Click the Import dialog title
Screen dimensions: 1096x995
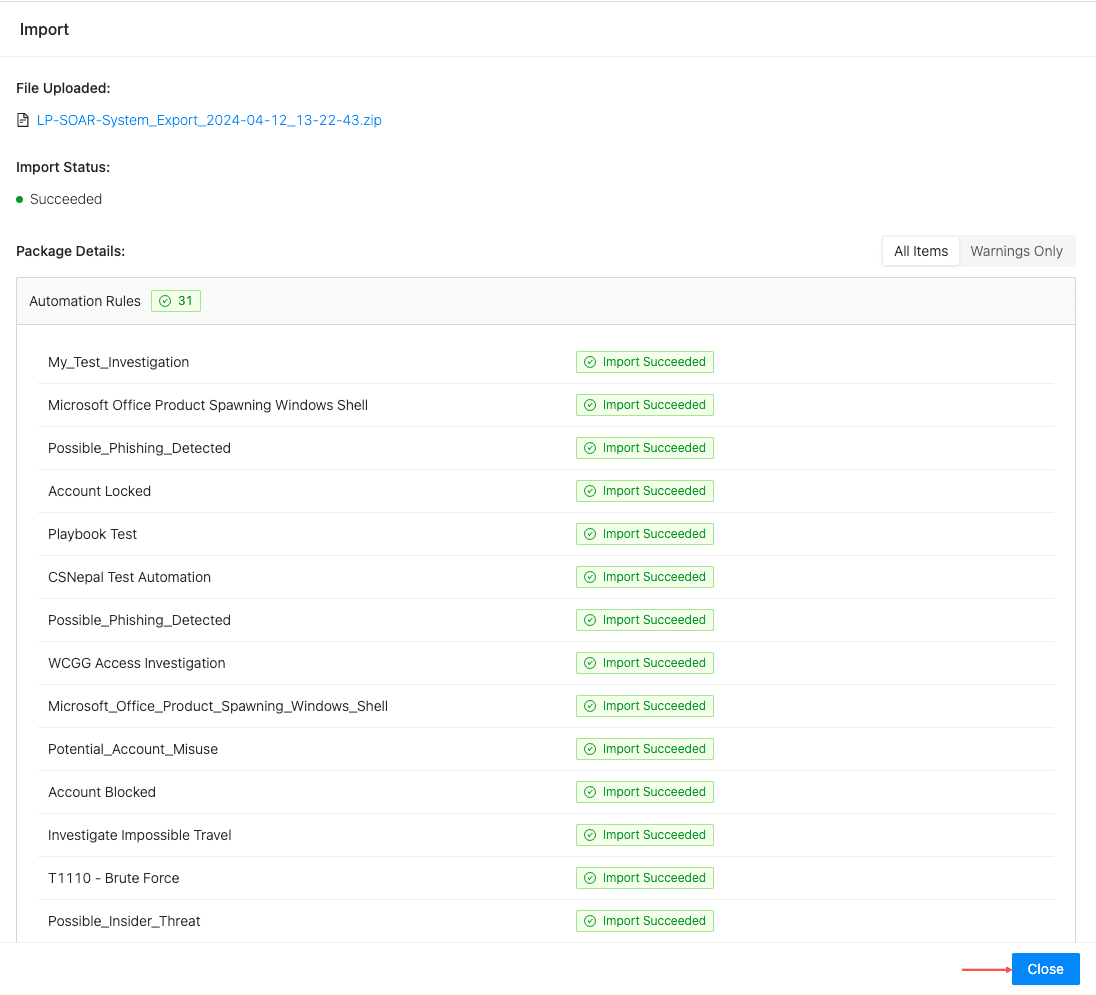click(45, 29)
